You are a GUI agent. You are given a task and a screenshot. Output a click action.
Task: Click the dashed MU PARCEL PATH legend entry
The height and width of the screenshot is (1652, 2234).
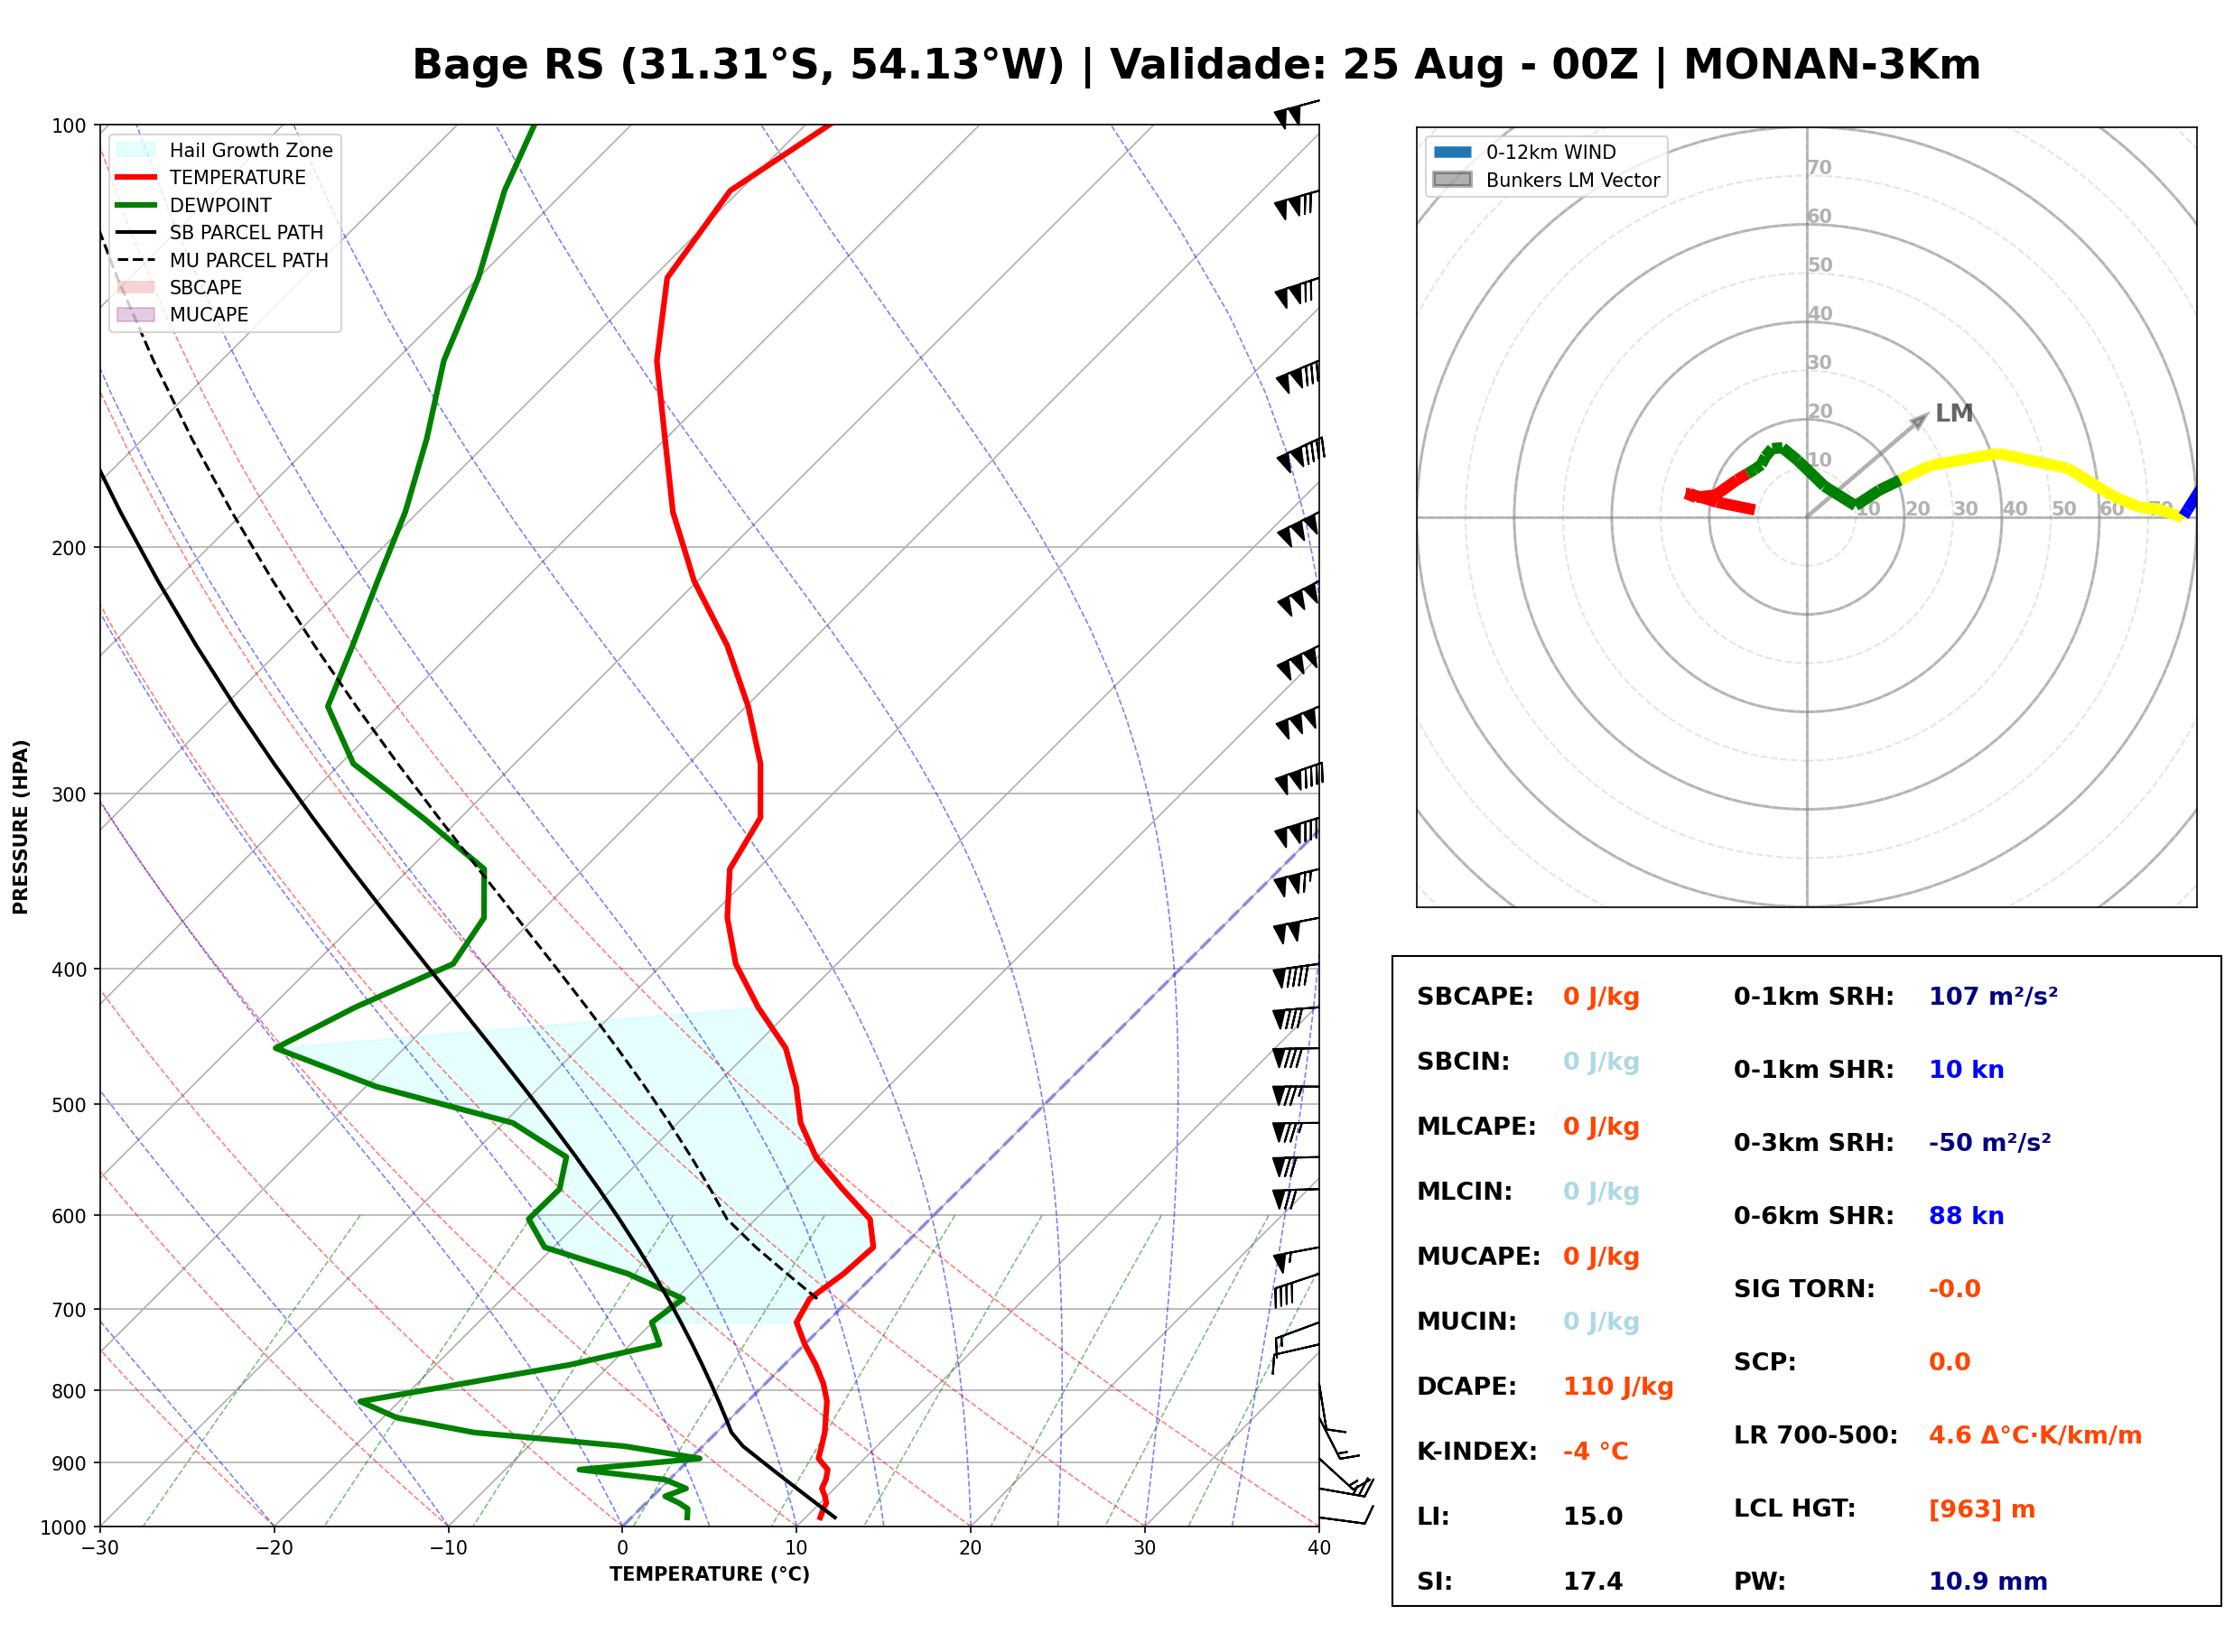(222, 260)
